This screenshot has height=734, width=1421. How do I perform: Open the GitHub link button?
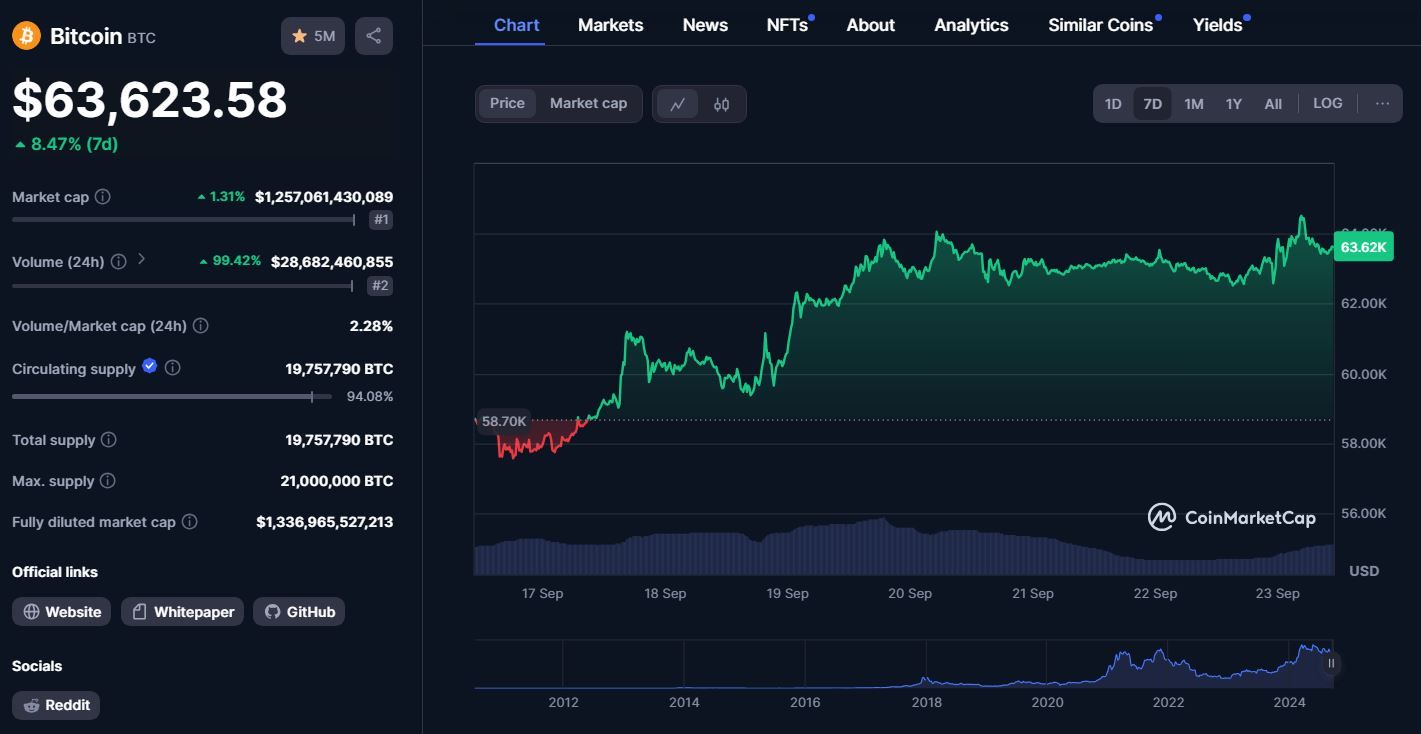pos(299,612)
